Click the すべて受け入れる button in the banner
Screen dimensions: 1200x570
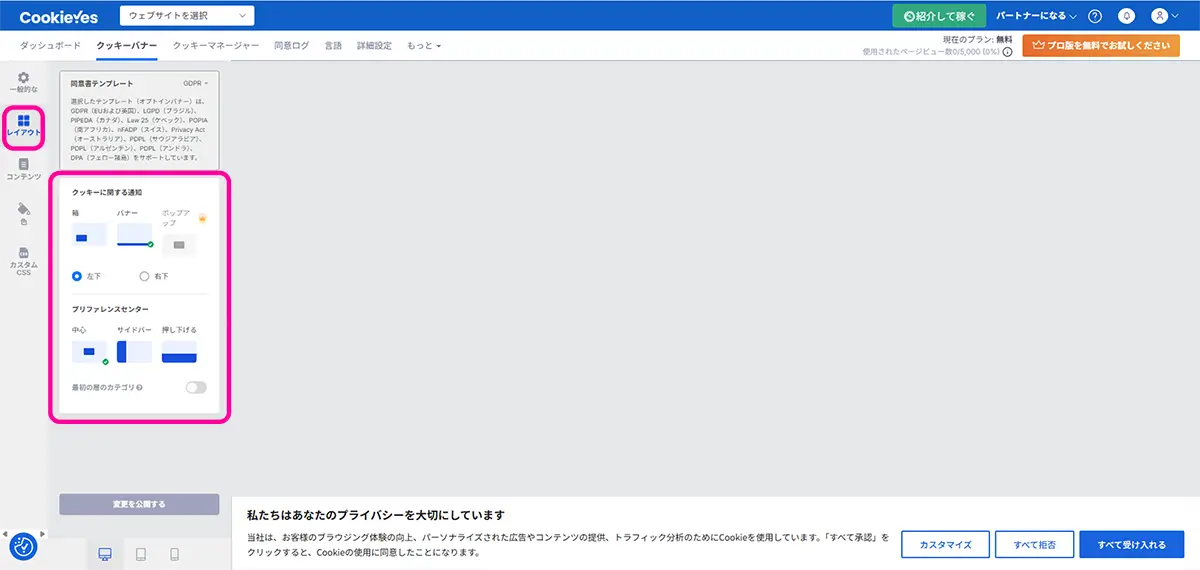click(1132, 544)
